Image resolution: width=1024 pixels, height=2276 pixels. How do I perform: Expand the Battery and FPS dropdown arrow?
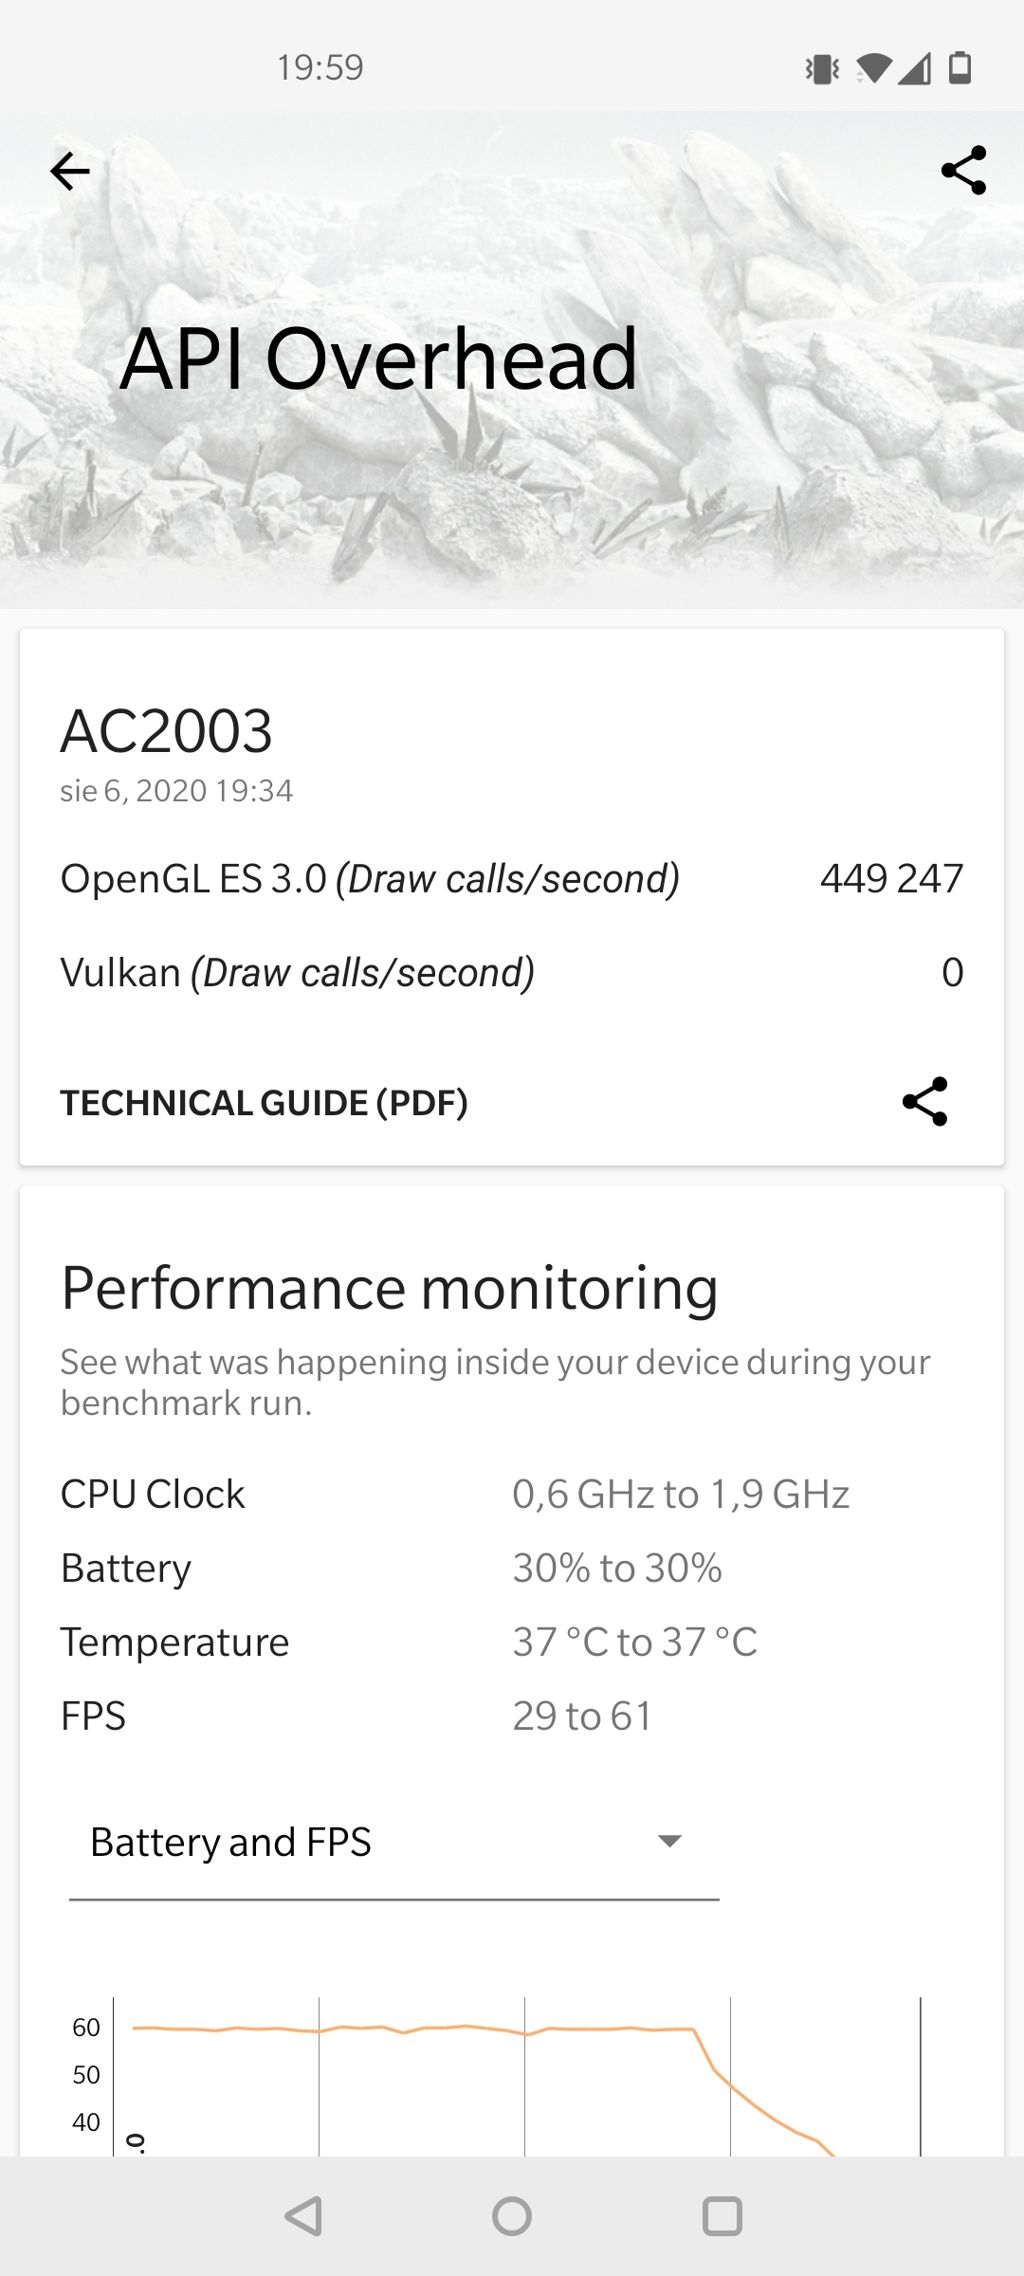click(669, 1841)
